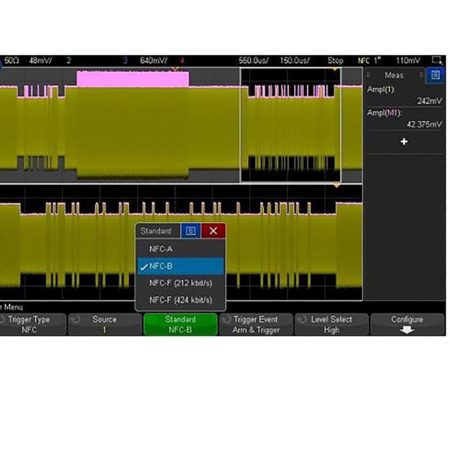Image resolution: width=450 pixels, height=450 pixels.
Task: Open the Source 1 softkey
Action: pyautogui.click(x=105, y=324)
